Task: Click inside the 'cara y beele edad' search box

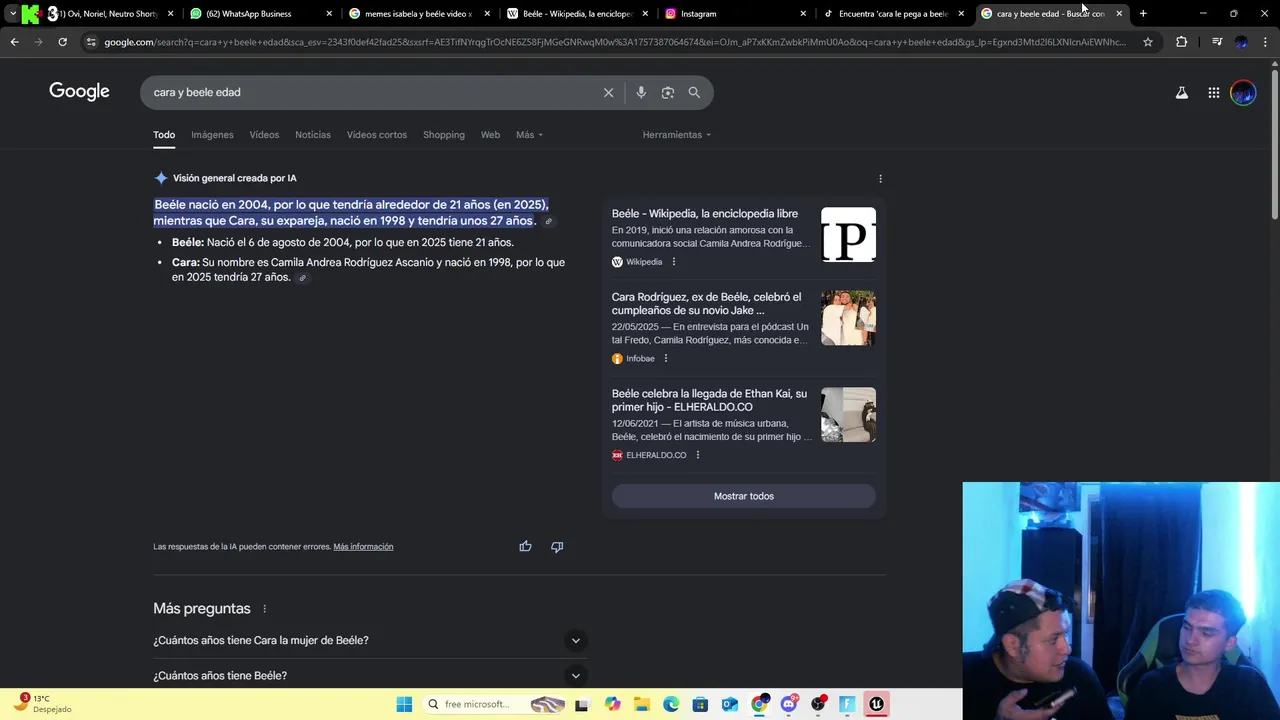Action: coord(375,92)
